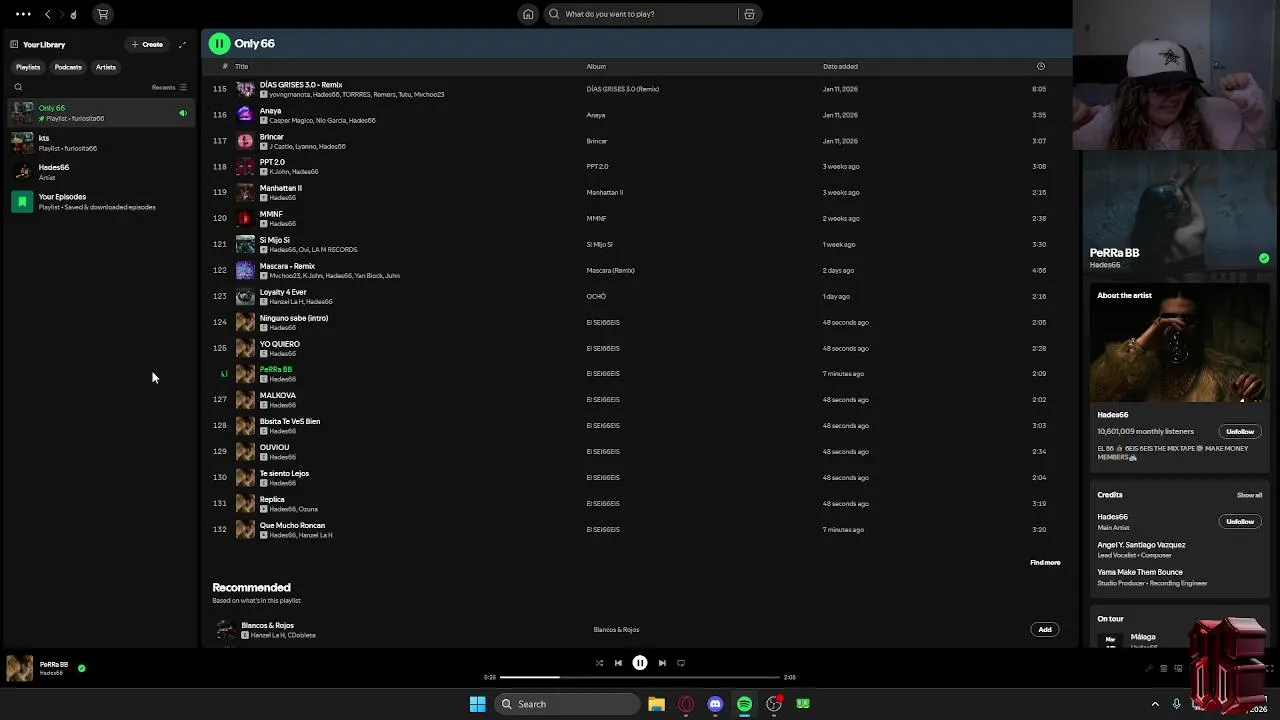Open the Browse icon in search bar

point(749,14)
